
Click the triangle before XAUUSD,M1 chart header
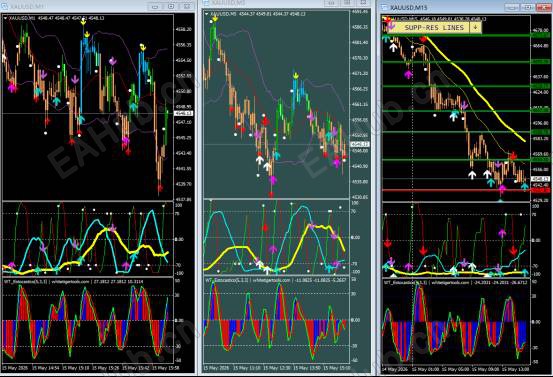pos(5,18)
